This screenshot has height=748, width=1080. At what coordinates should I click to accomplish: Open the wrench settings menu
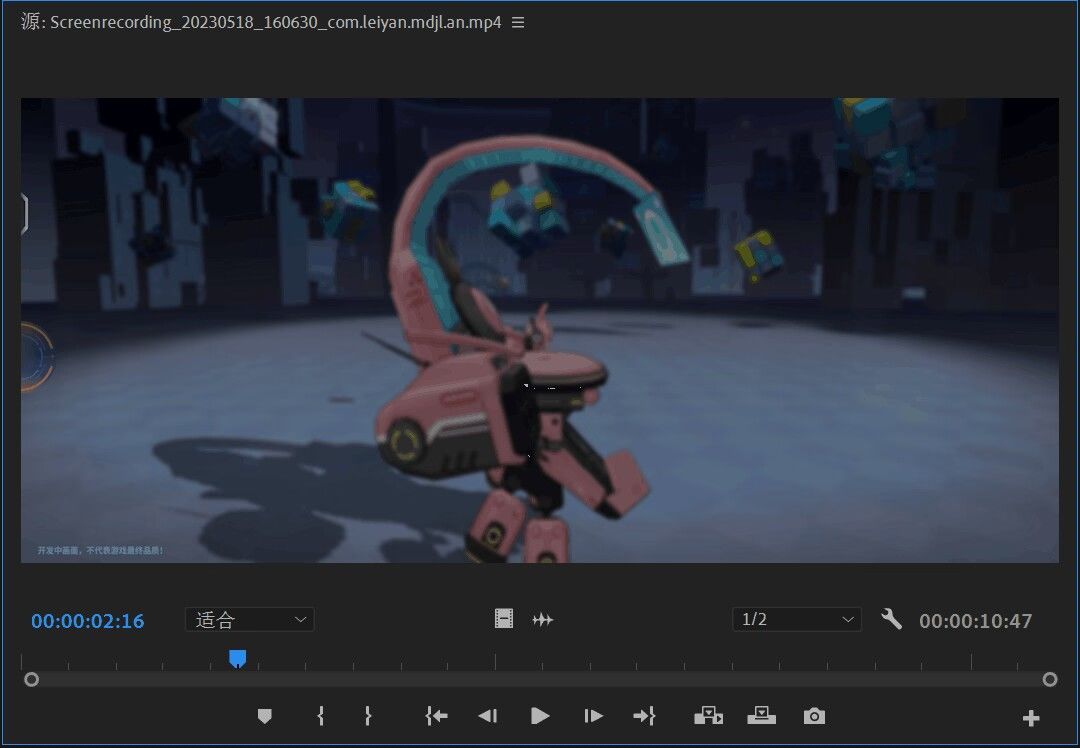[x=891, y=619]
